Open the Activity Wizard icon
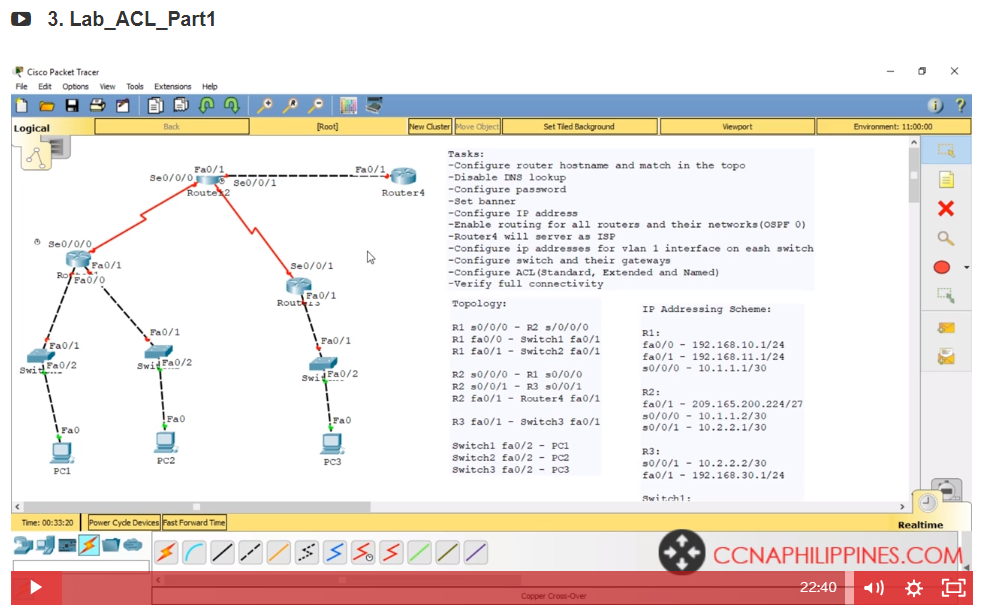 point(123,106)
